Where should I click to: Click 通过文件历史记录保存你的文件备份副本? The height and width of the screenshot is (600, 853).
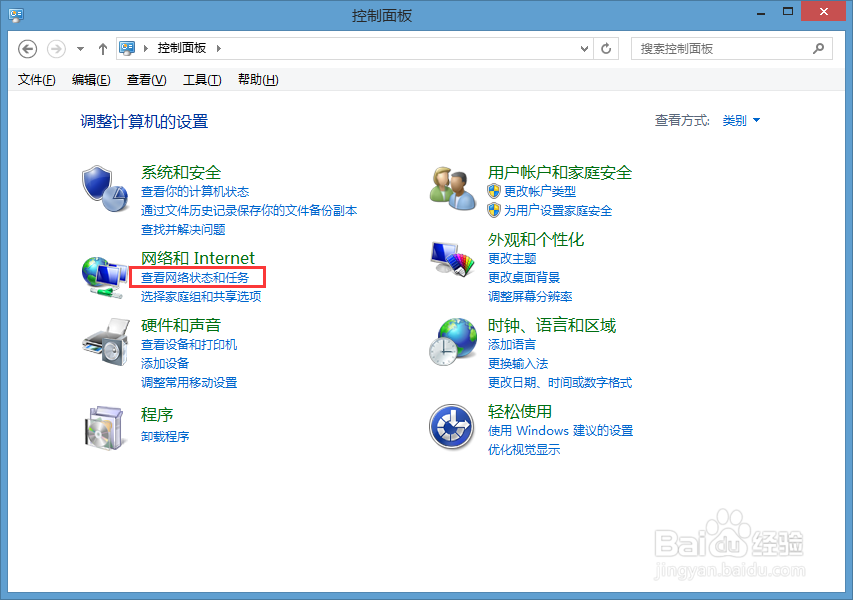coord(249,211)
